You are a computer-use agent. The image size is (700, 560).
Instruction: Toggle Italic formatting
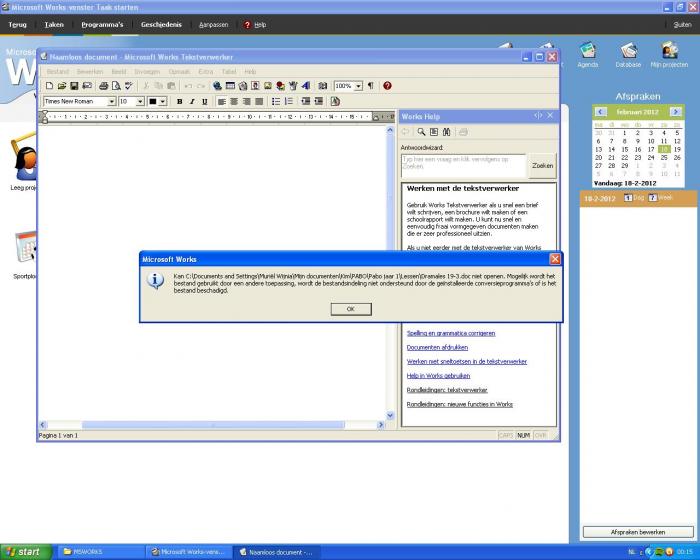(x=192, y=102)
